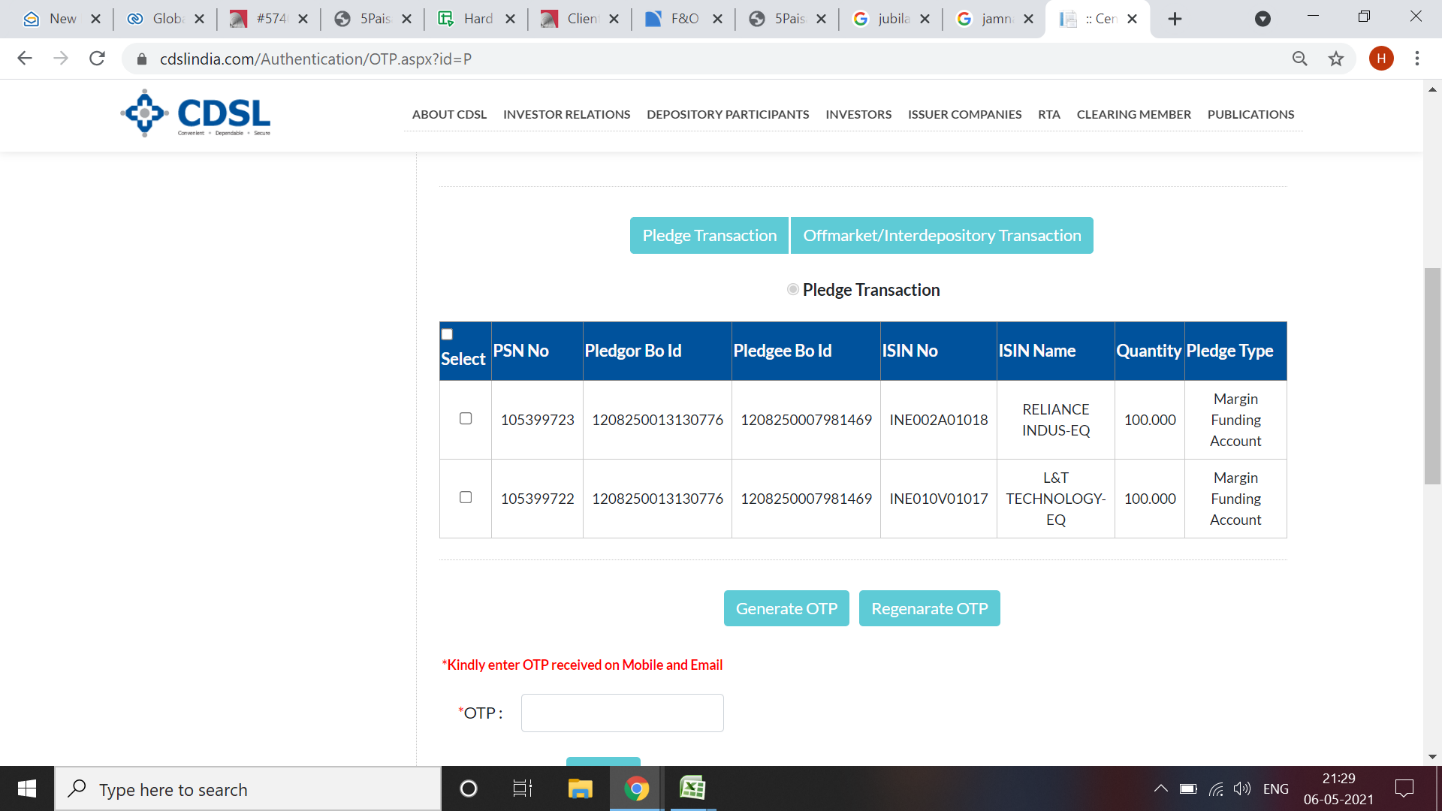1442x811 pixels.
Task: Click the Windows taskbar search box
Action: point(248,789)
